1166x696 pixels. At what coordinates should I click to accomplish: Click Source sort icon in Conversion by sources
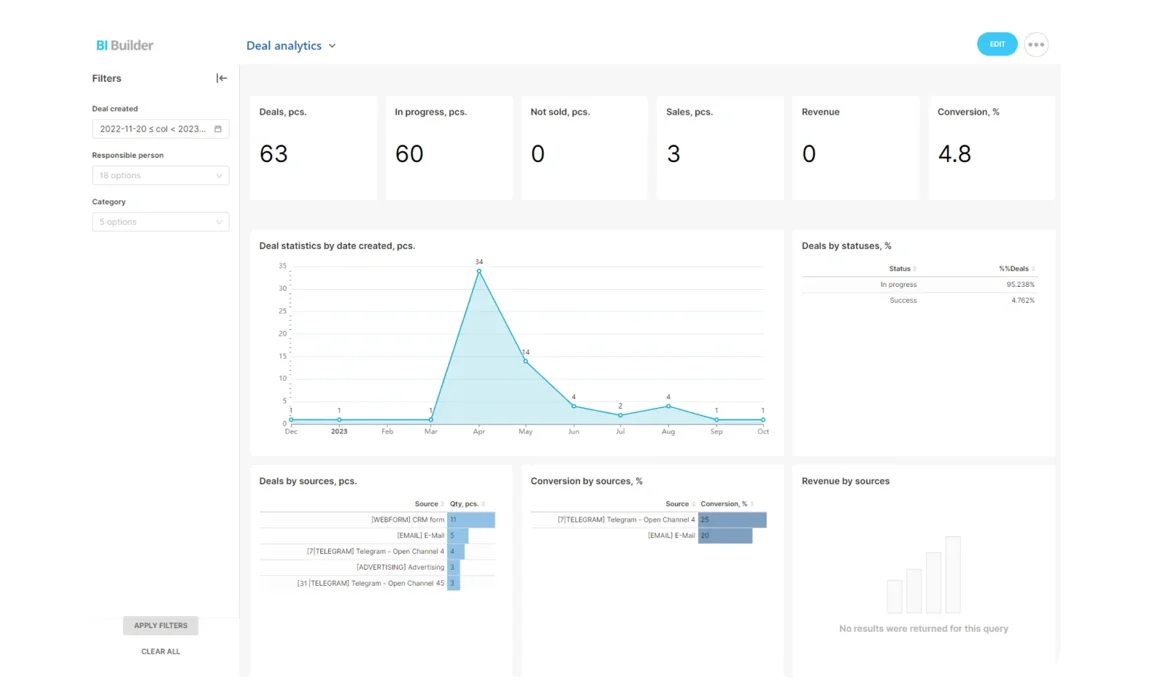tap(694, 504)
